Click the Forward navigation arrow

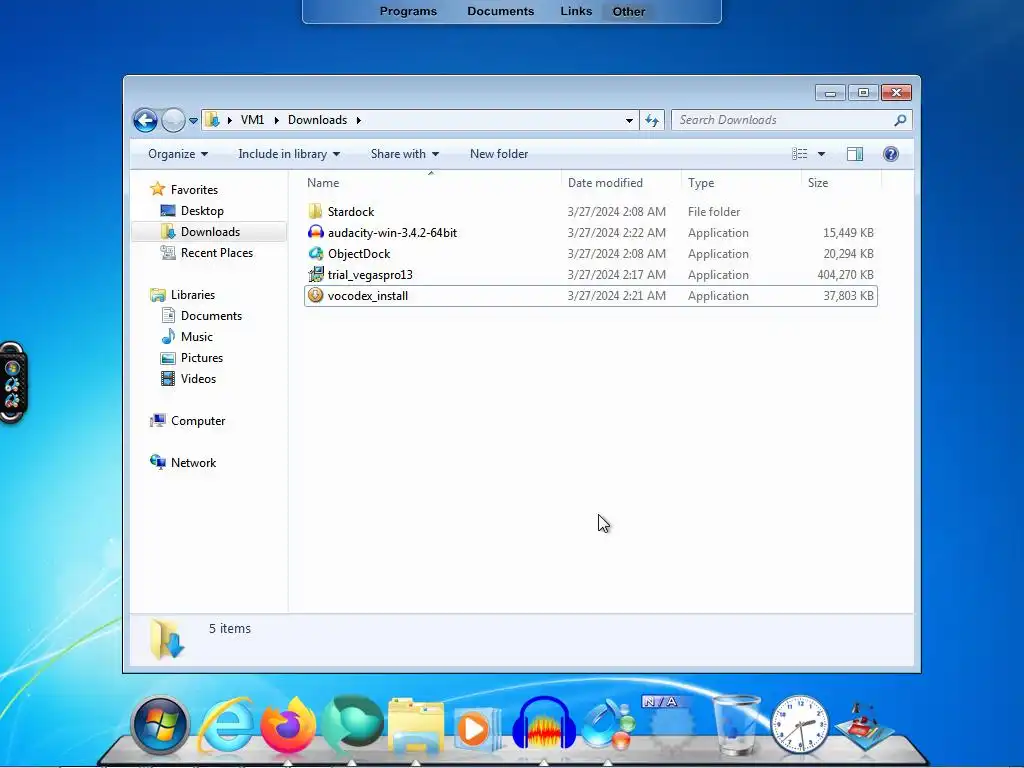173,120
